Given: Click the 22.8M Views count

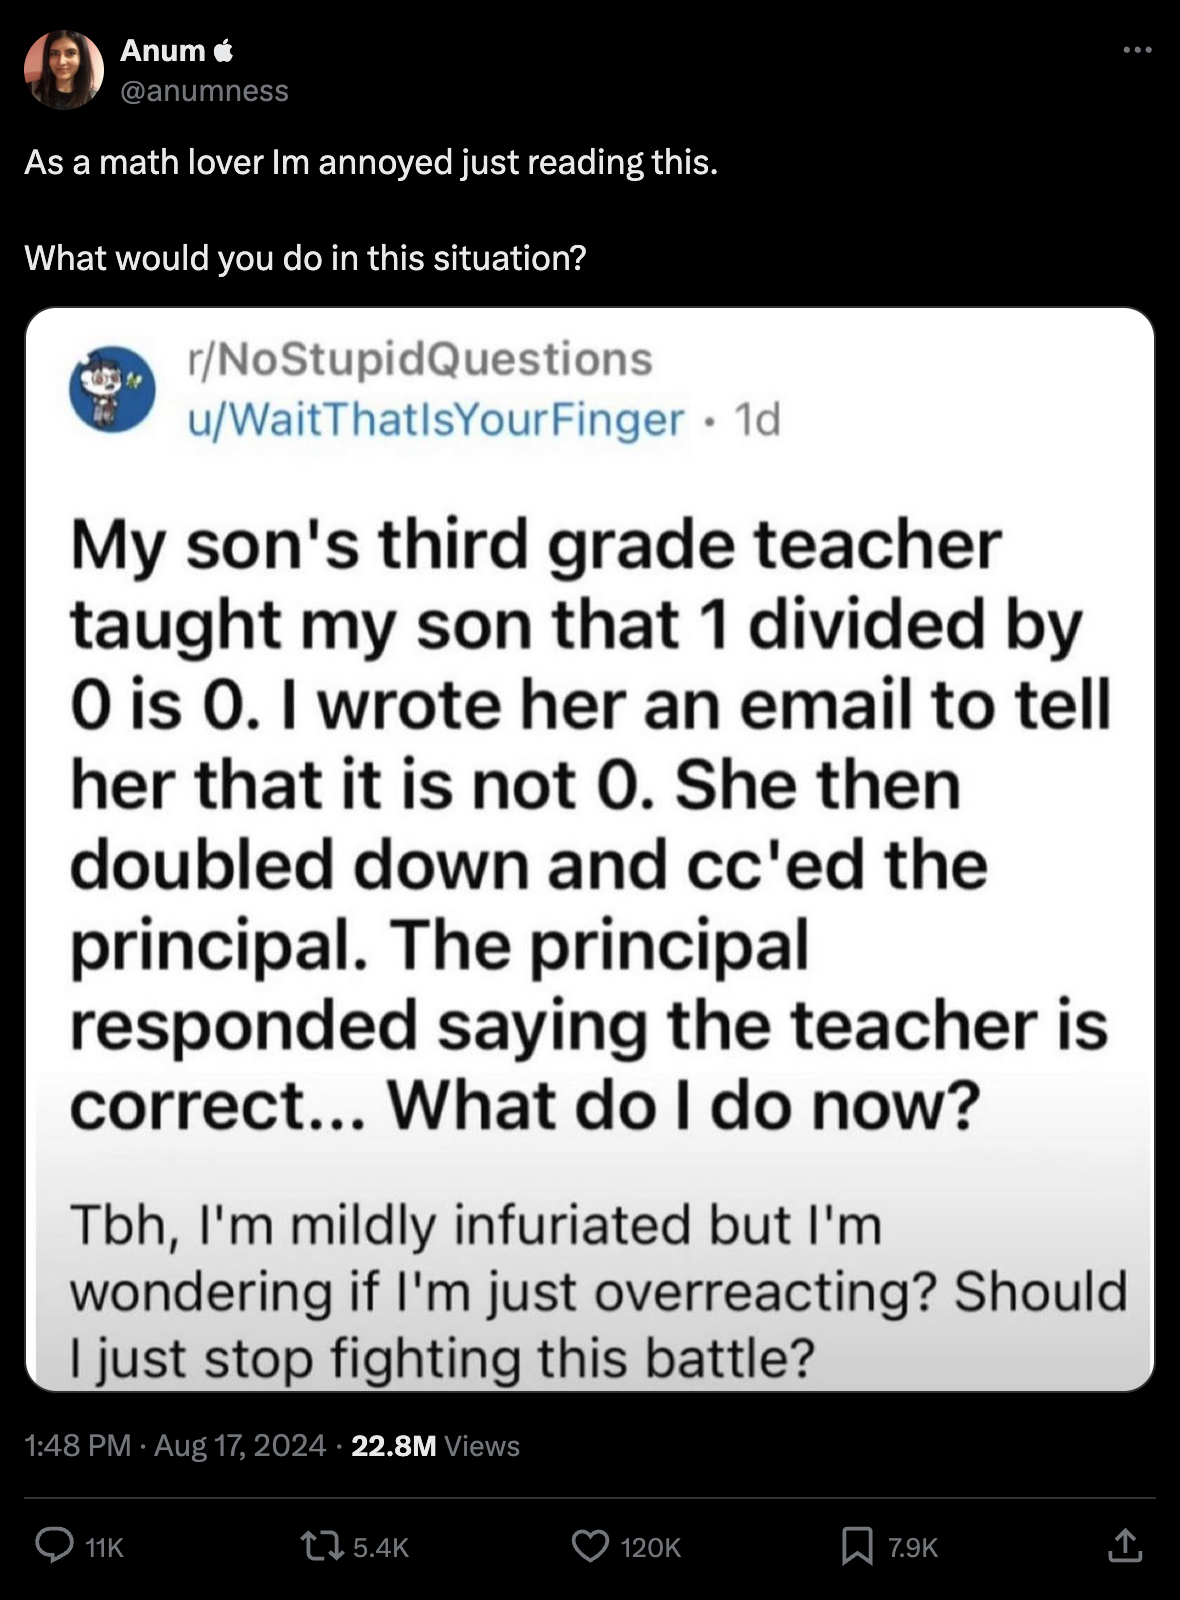Looking at the screenshot, I should click(x=435, y=1445).
